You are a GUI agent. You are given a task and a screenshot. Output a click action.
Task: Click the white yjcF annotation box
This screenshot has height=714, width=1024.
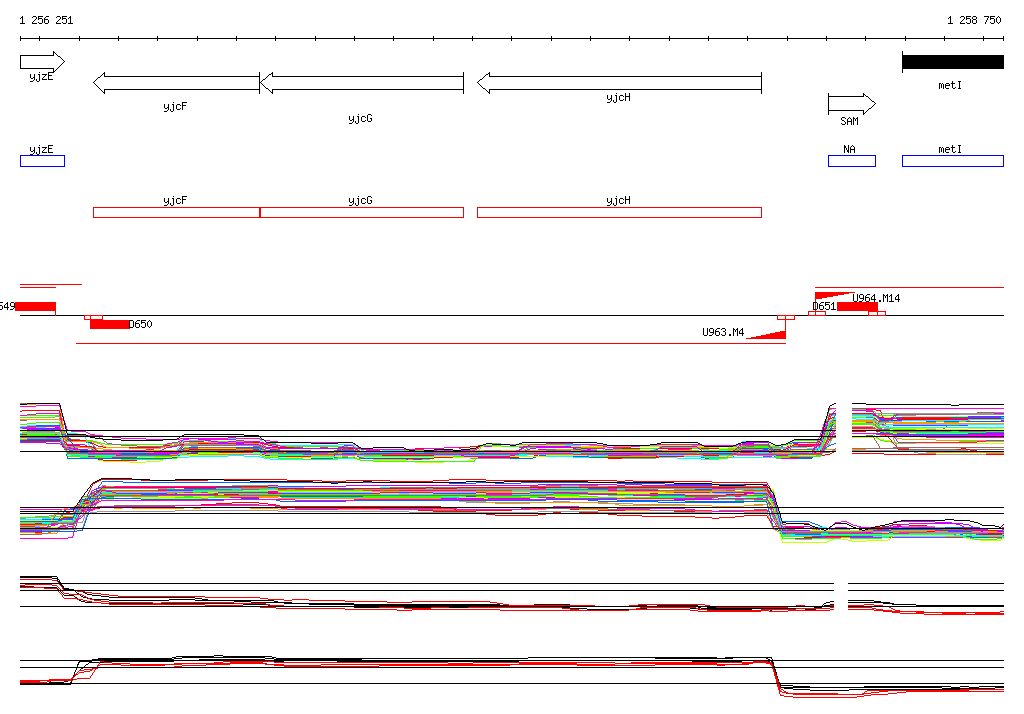176,212
